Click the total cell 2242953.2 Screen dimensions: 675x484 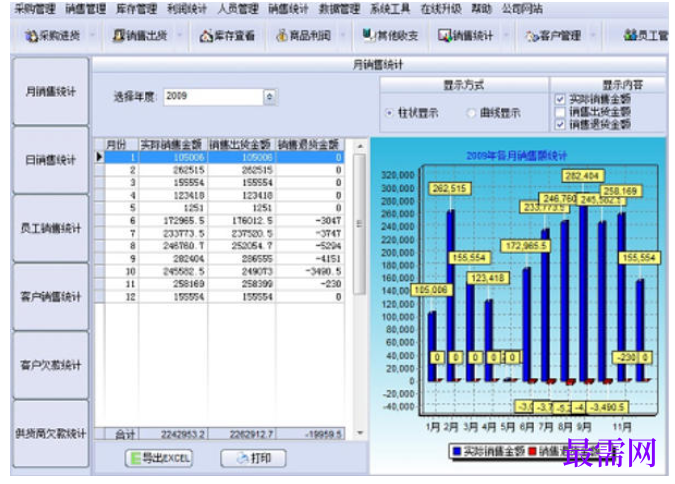click(x=173, y=434)
